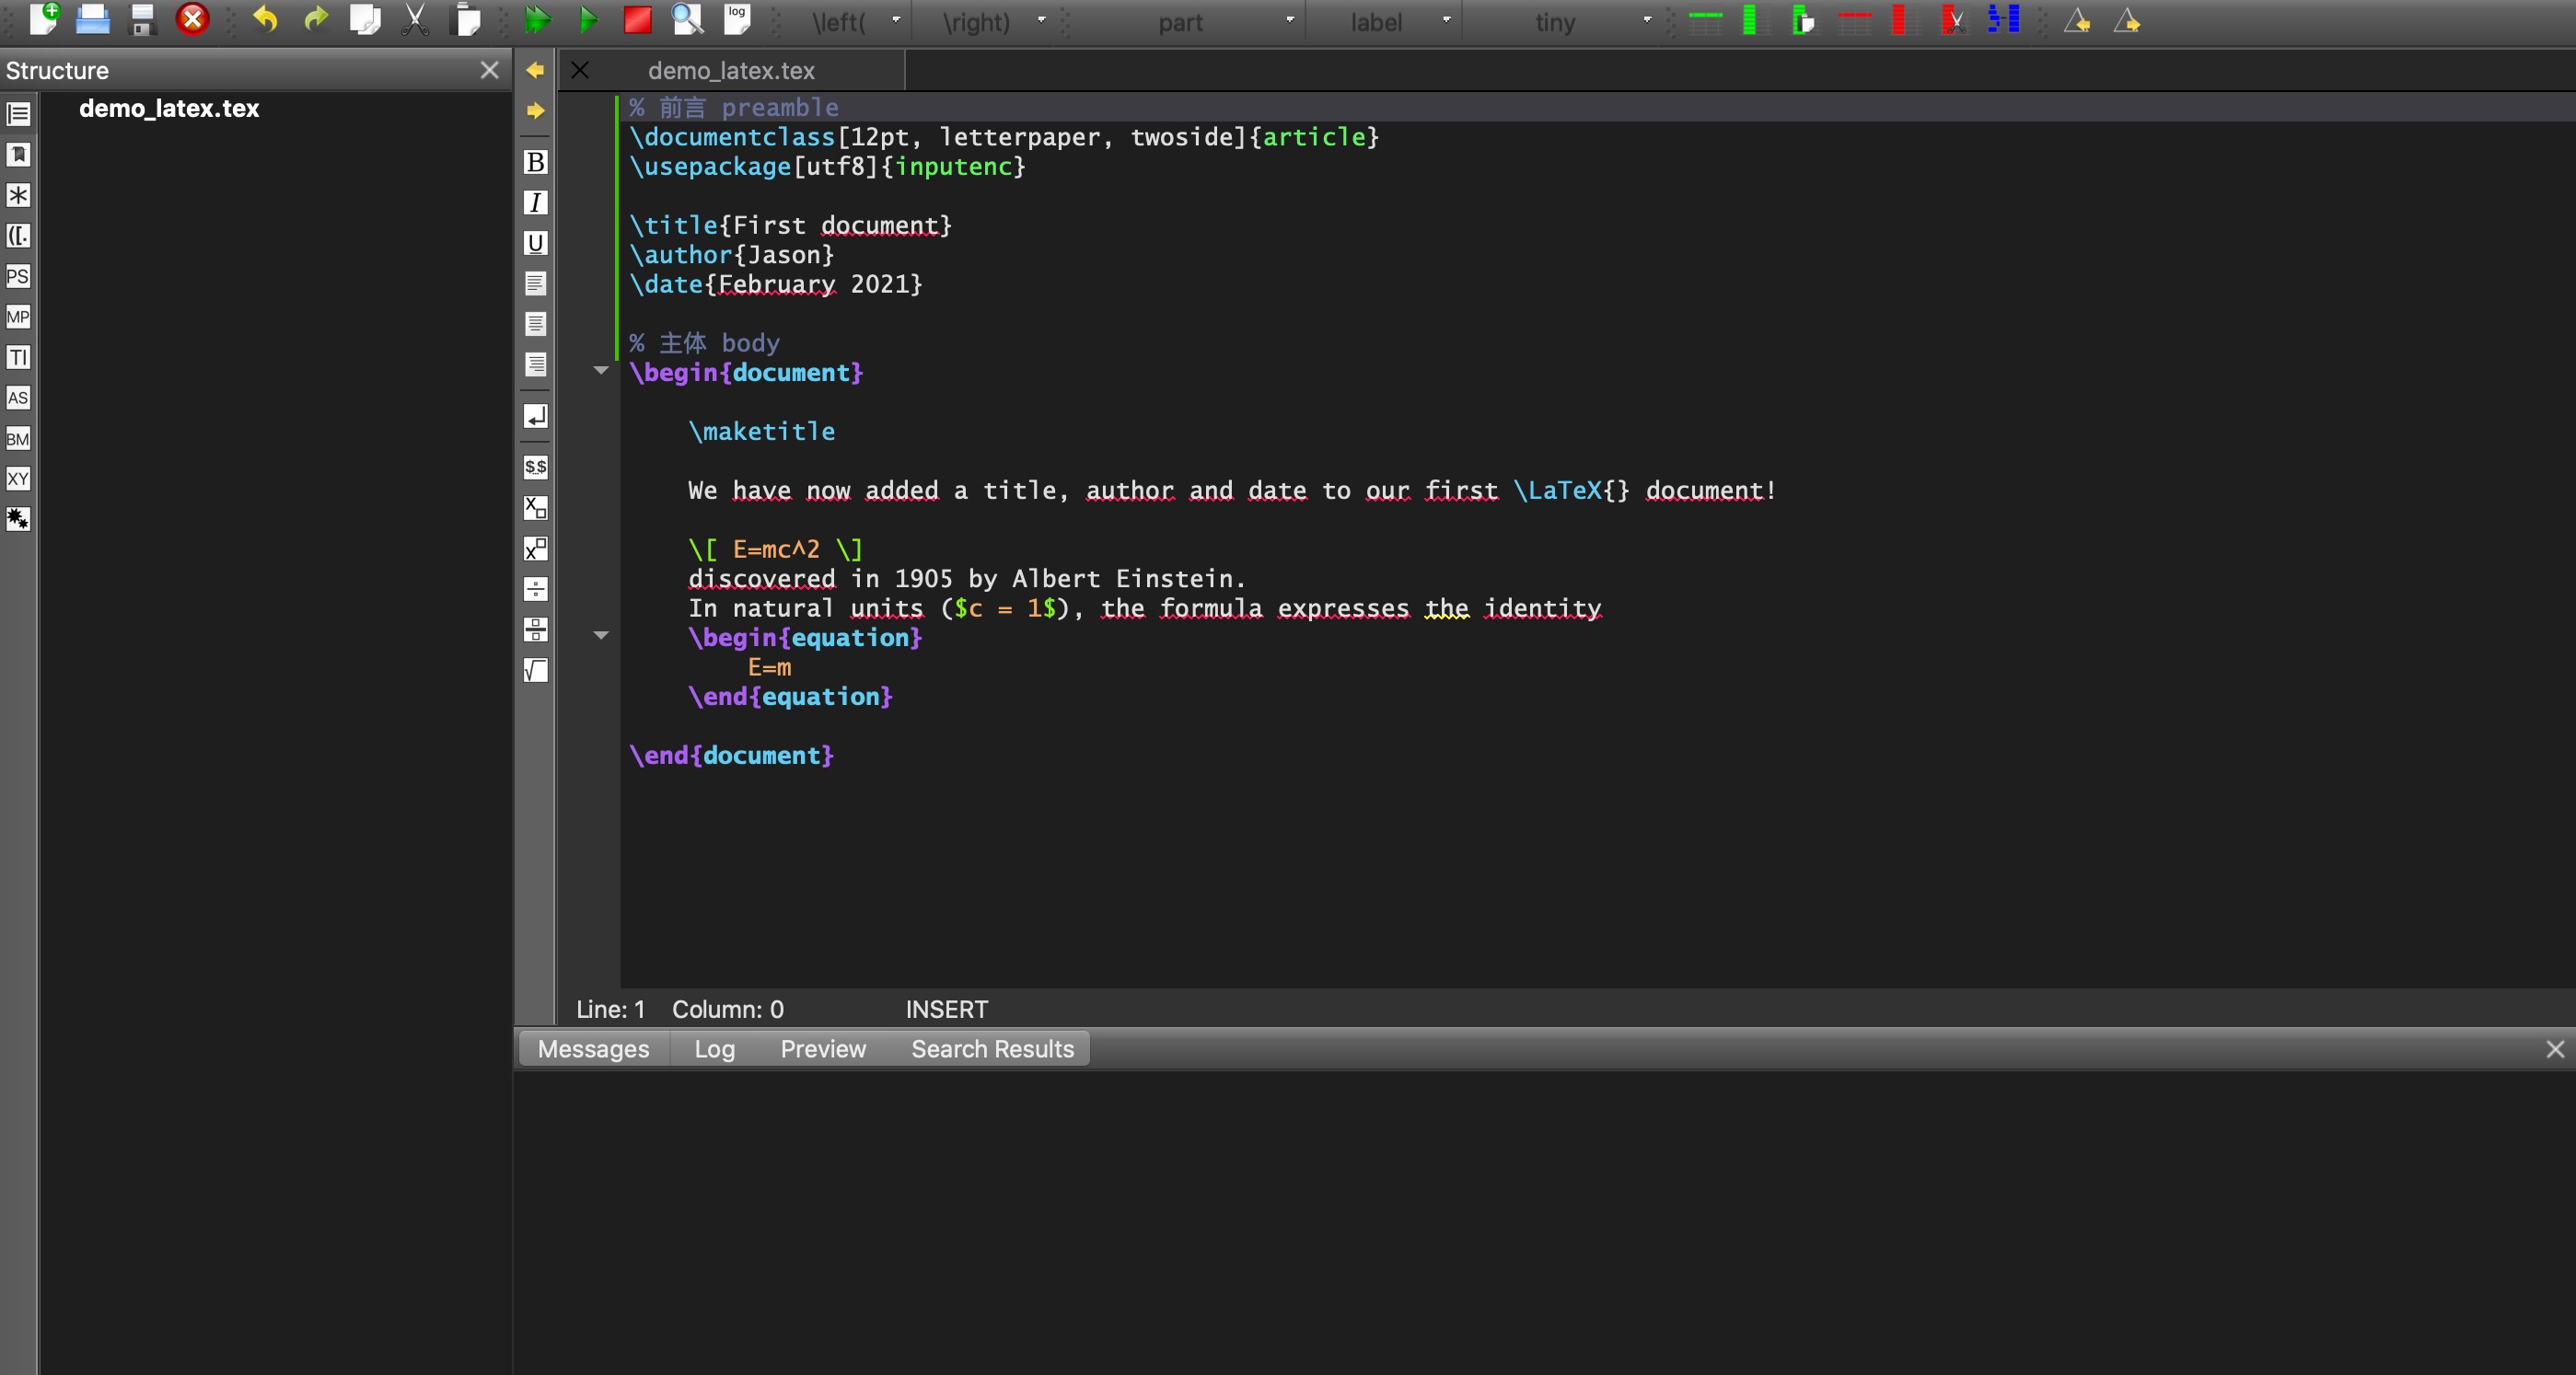This screenshot has height=1375, width=2576.
Task: Remove table row icon (red horizontal bar)
Action: (x=1855, y=19)
